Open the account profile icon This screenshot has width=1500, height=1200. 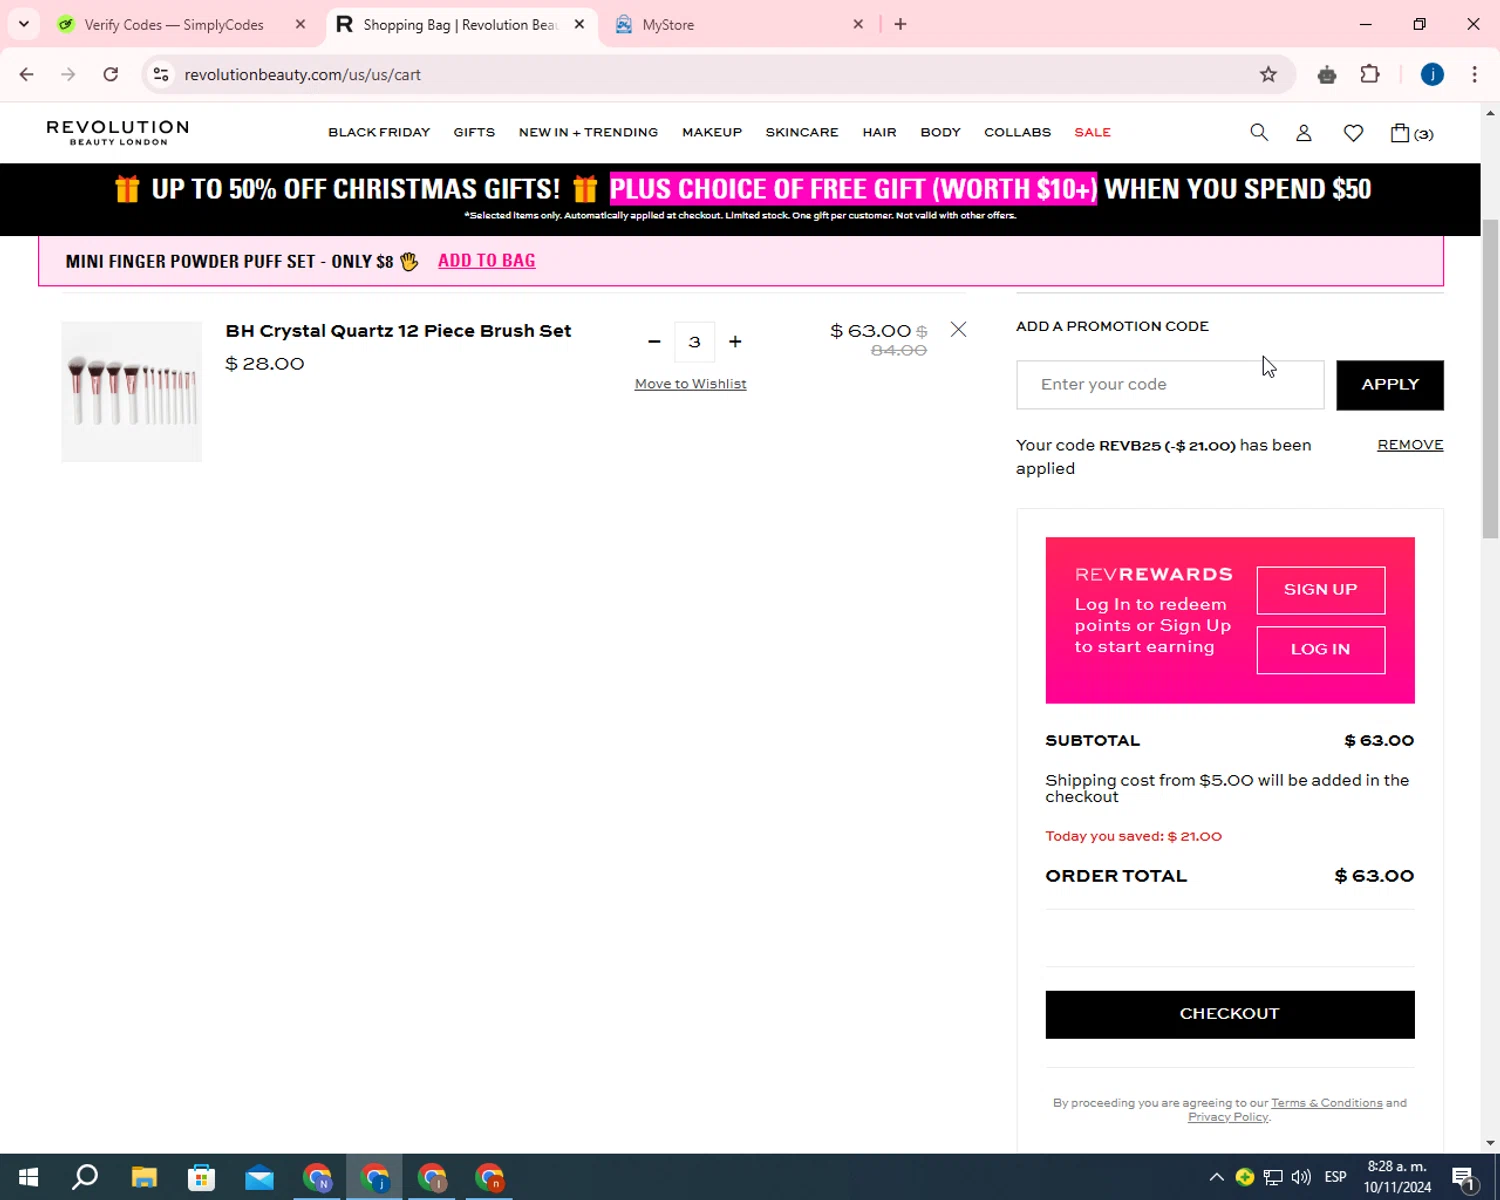click(1304, 132)
